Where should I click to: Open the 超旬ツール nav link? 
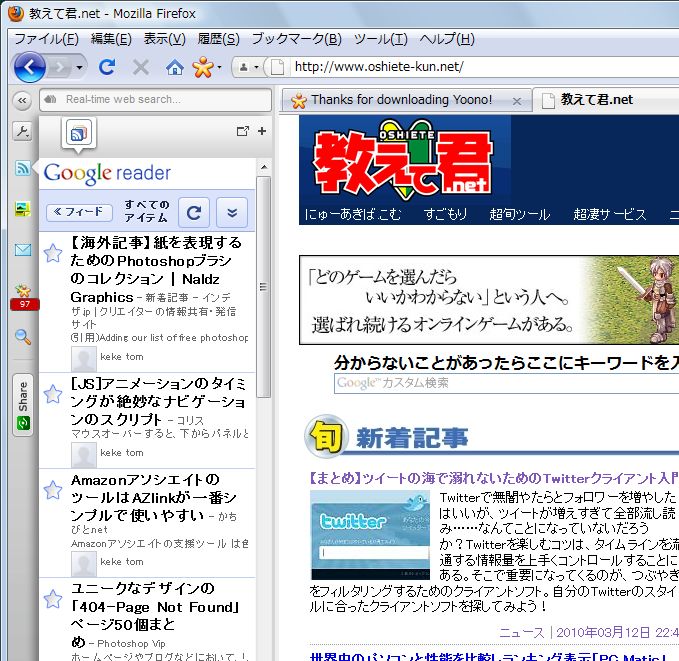point(520,214)
